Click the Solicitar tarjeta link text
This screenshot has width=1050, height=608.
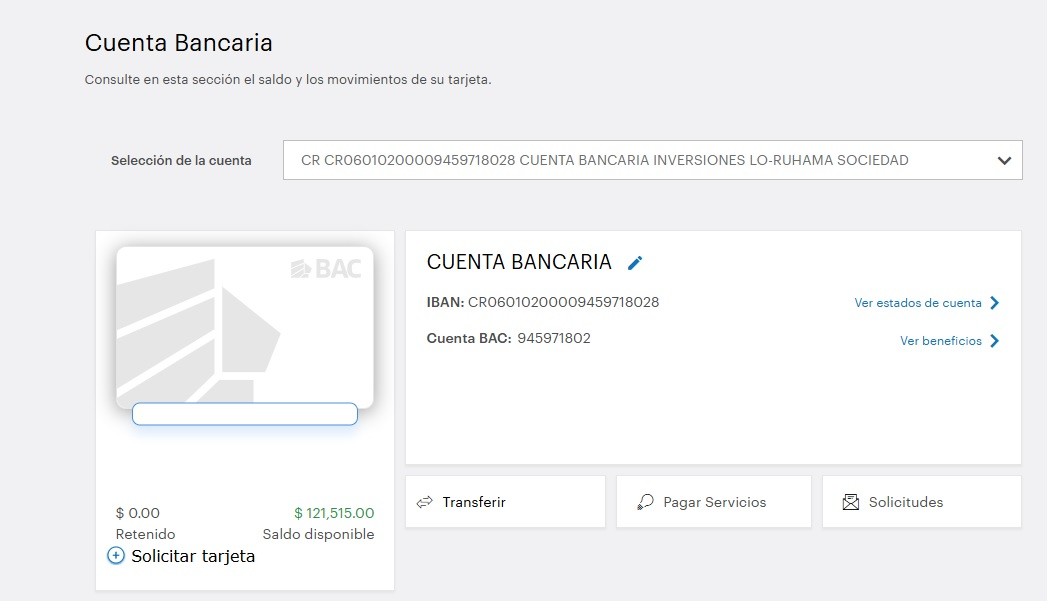(x=193, y=556)
